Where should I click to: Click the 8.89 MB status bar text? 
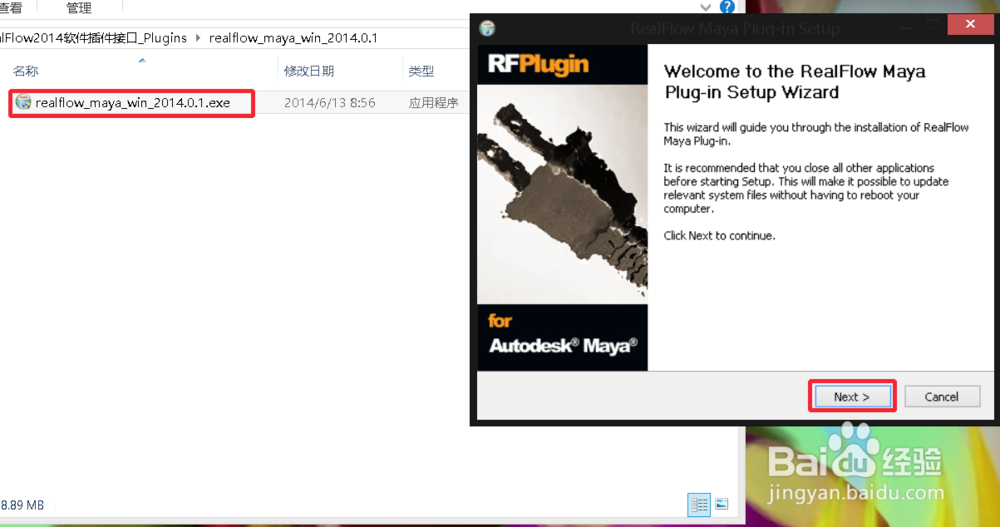pos(22,505)
